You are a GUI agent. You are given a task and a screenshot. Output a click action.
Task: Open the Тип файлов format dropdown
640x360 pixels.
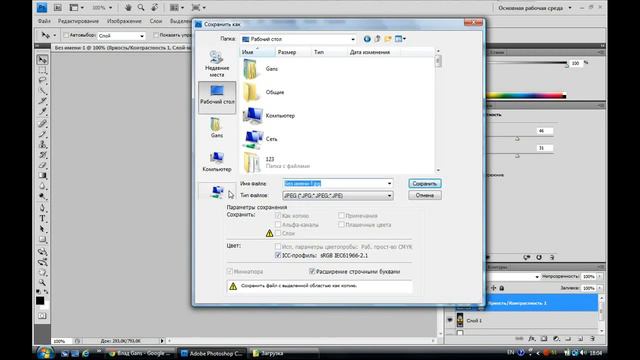[x=389, y=196]
